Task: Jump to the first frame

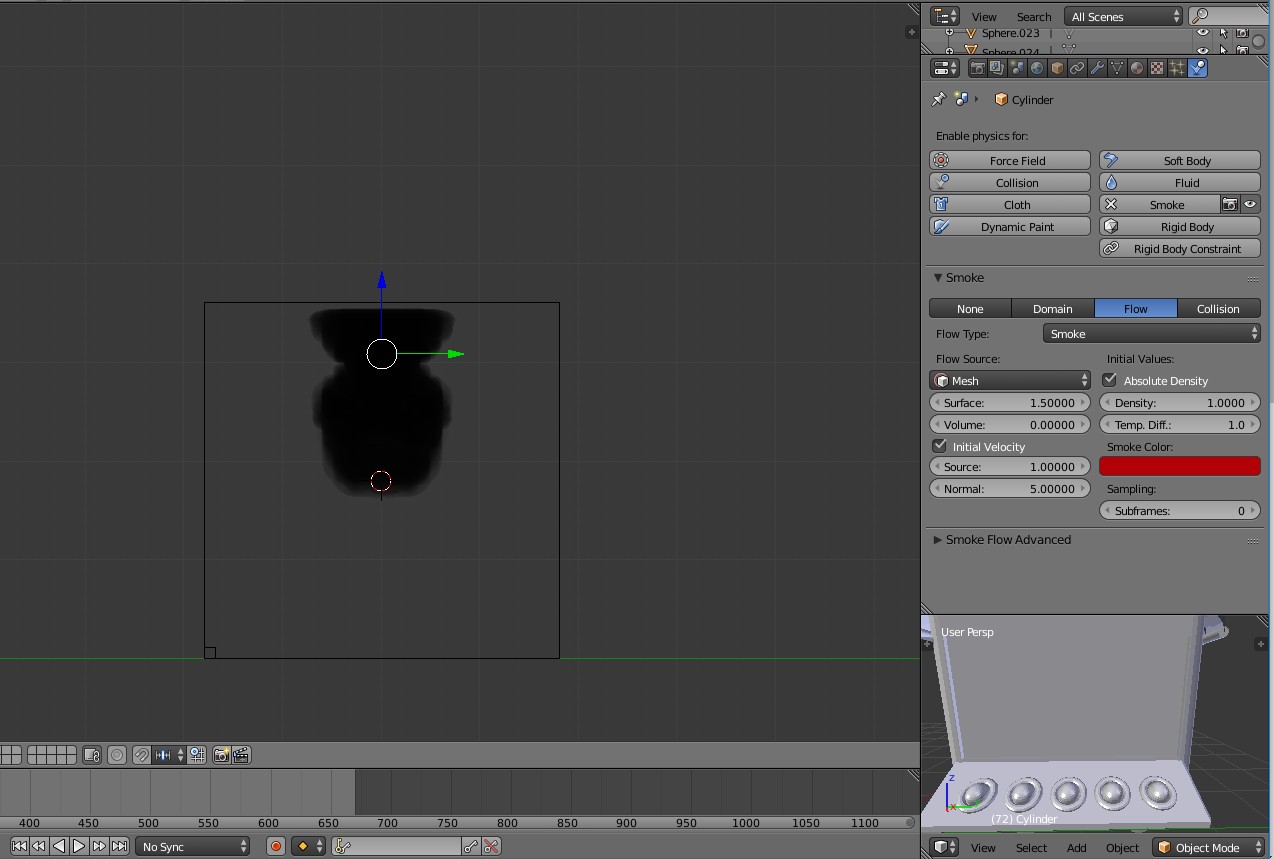Action: click(x=19, y=846)
